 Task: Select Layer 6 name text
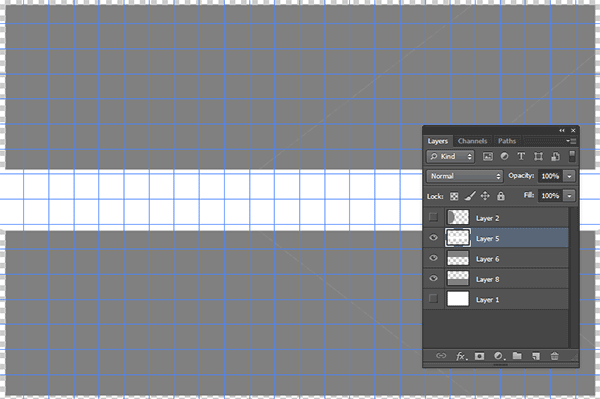pyautogui.click(x=488, y=259)
